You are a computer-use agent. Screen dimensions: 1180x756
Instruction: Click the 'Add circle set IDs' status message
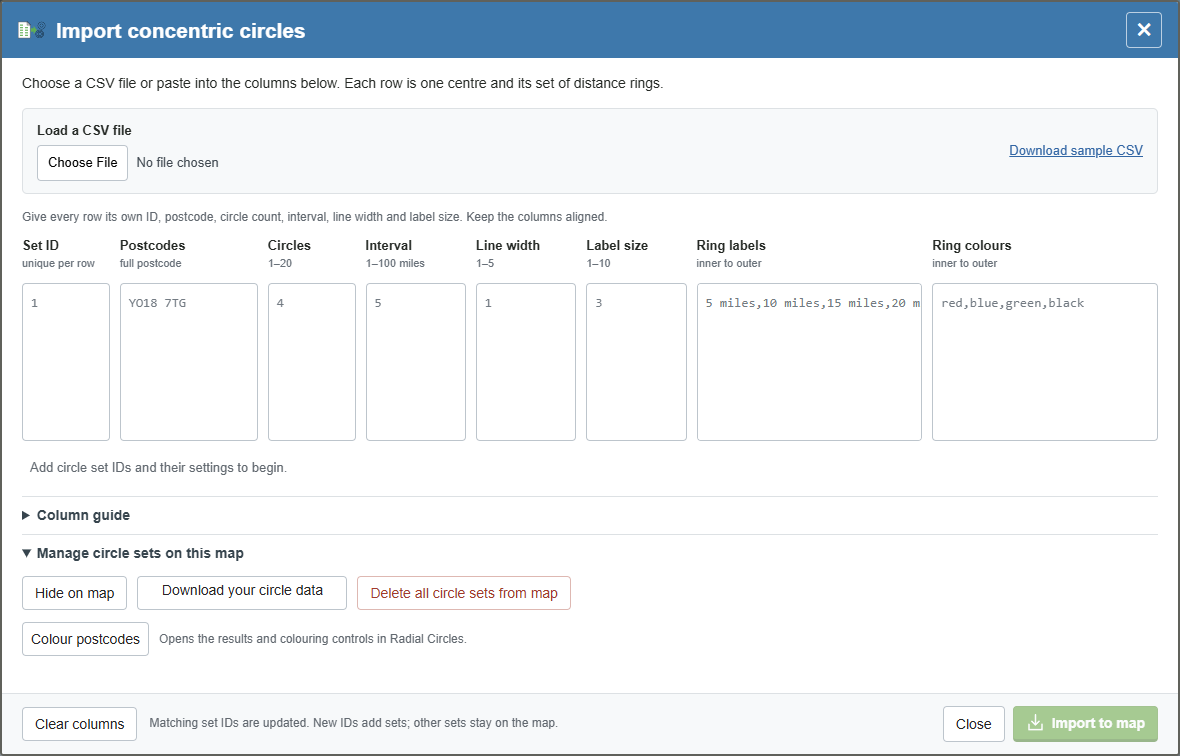coord(158,467)
